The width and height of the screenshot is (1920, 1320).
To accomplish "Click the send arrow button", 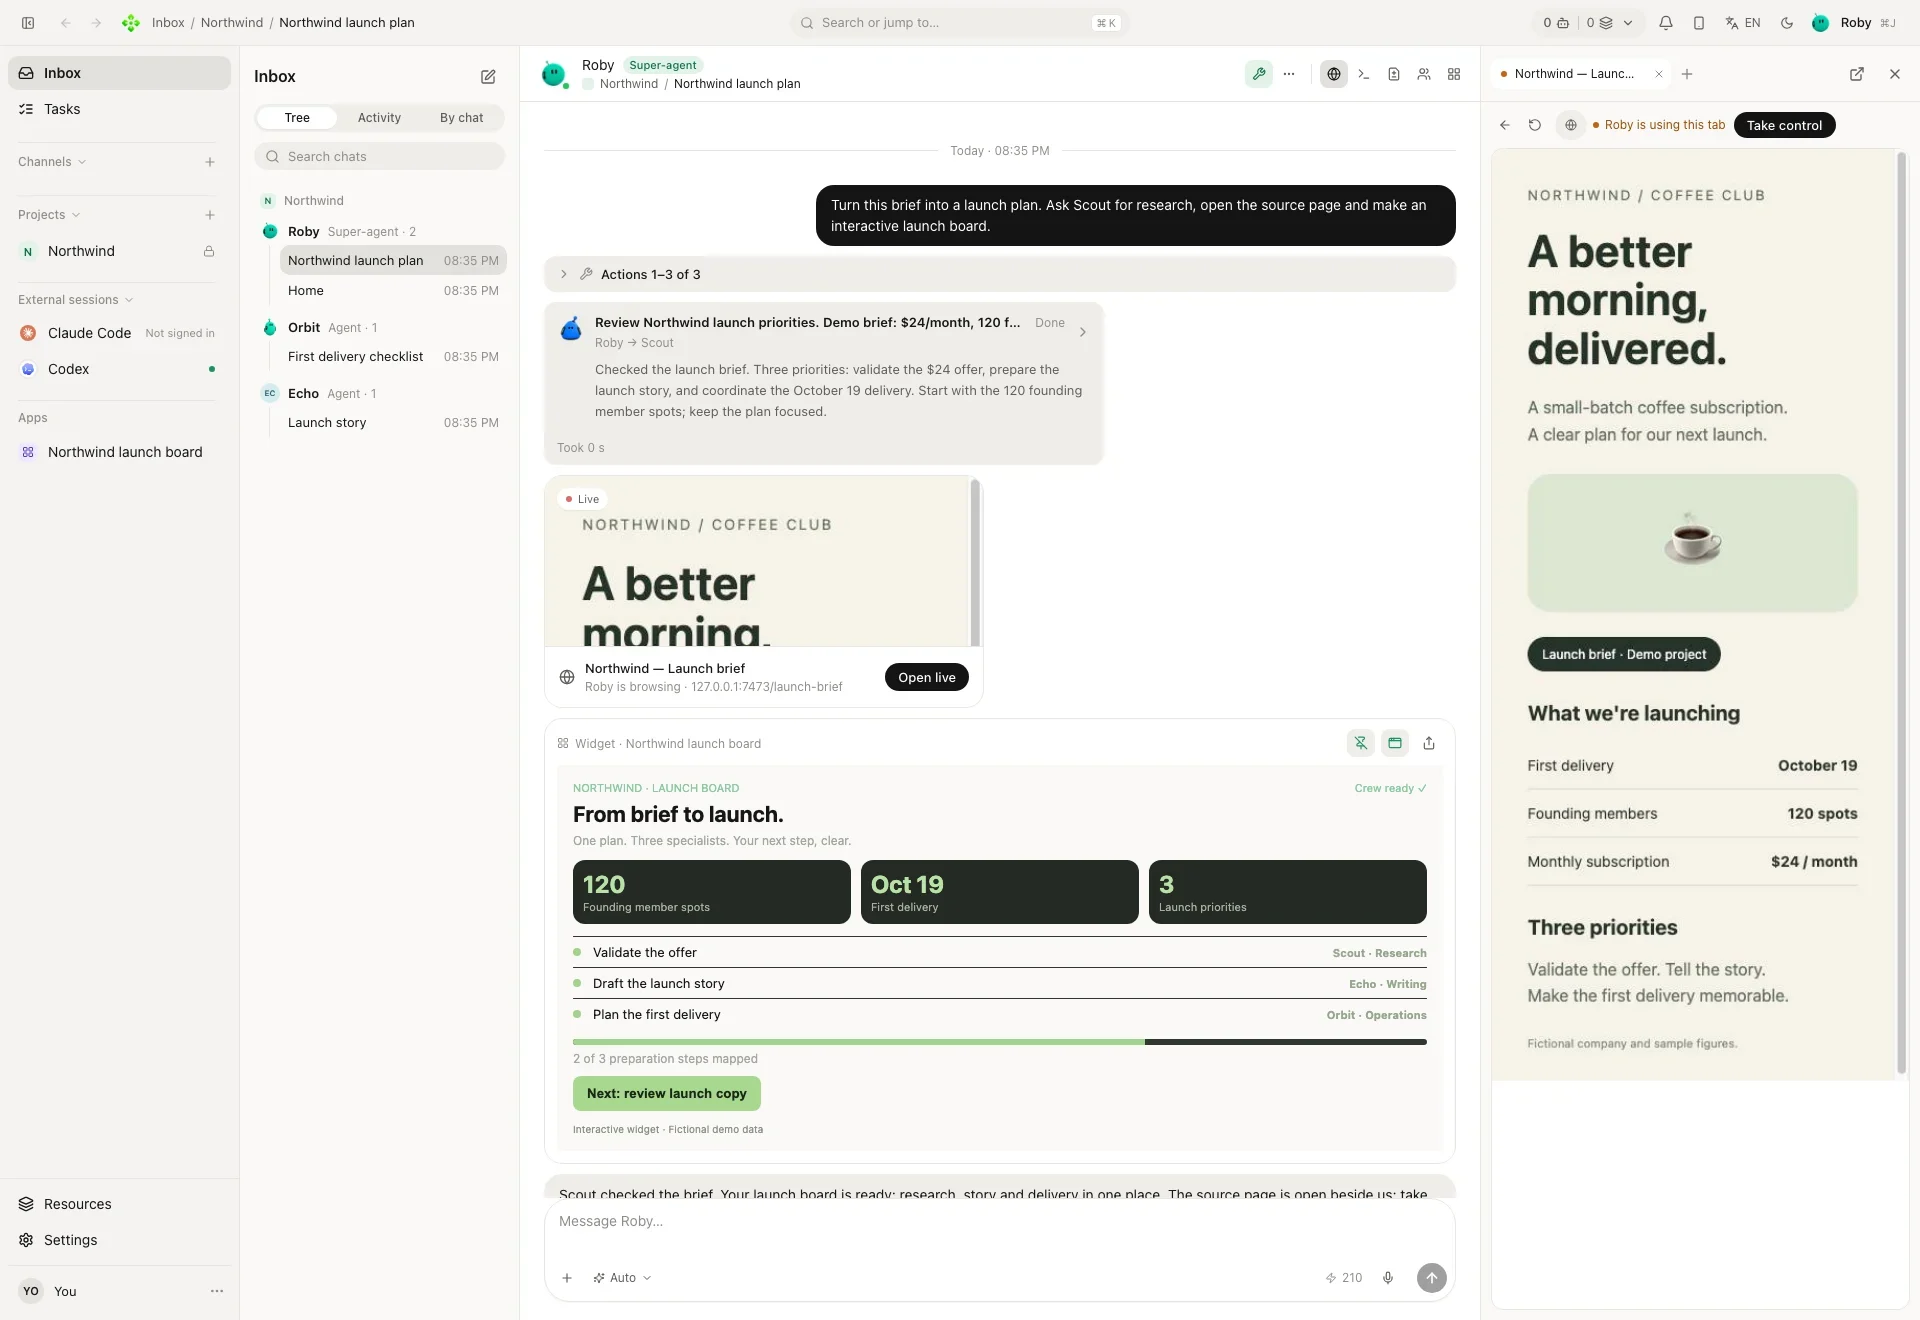I will [x=1432, y=1278].
